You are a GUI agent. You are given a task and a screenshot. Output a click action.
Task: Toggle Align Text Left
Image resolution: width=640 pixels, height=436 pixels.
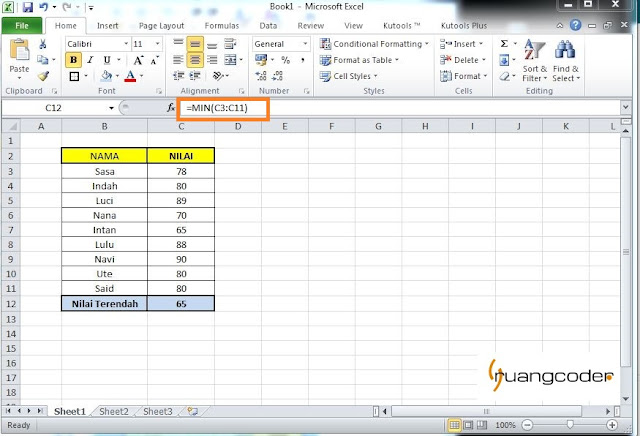pos(178,60)
